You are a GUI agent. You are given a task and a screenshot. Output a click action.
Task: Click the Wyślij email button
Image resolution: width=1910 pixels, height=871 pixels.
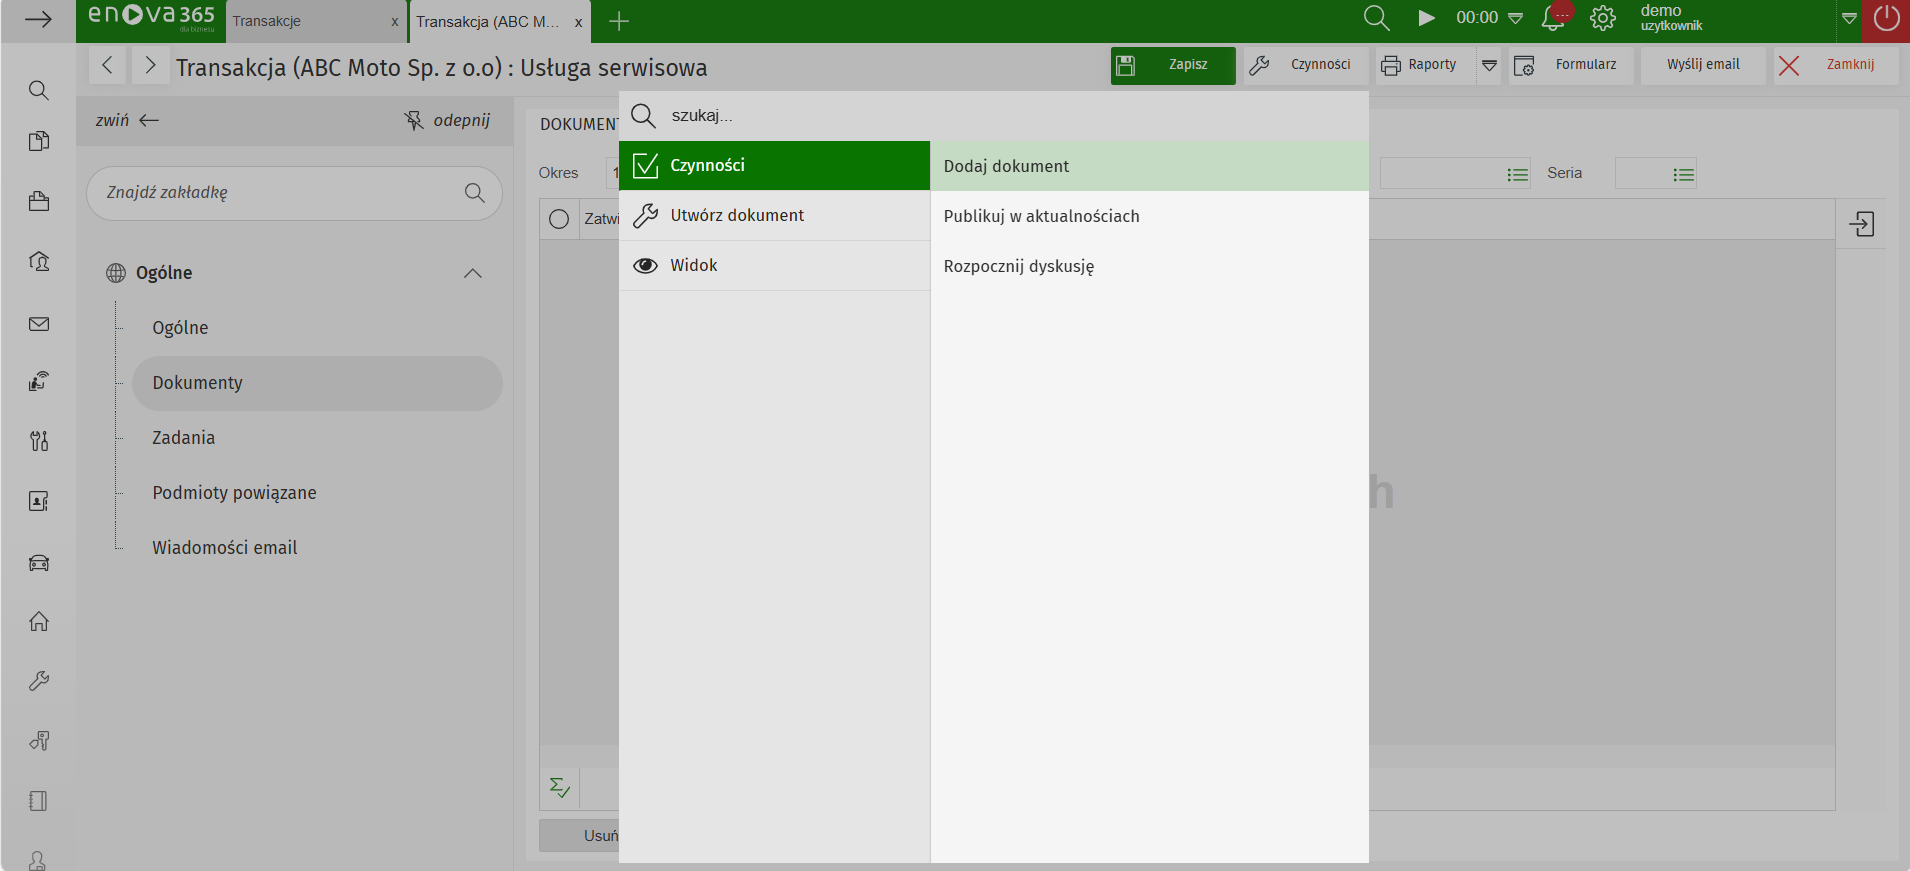pyautogui.click(x=1702, y=65)
